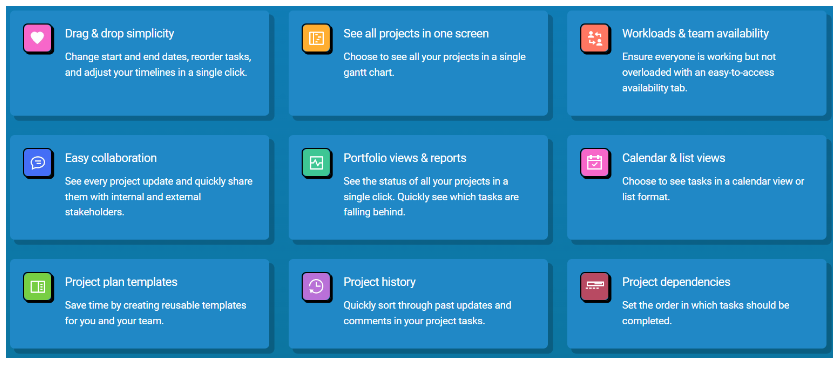Click the Easy collaboration heading
This screenshot has width=837, height=366.
pos(111,158)
